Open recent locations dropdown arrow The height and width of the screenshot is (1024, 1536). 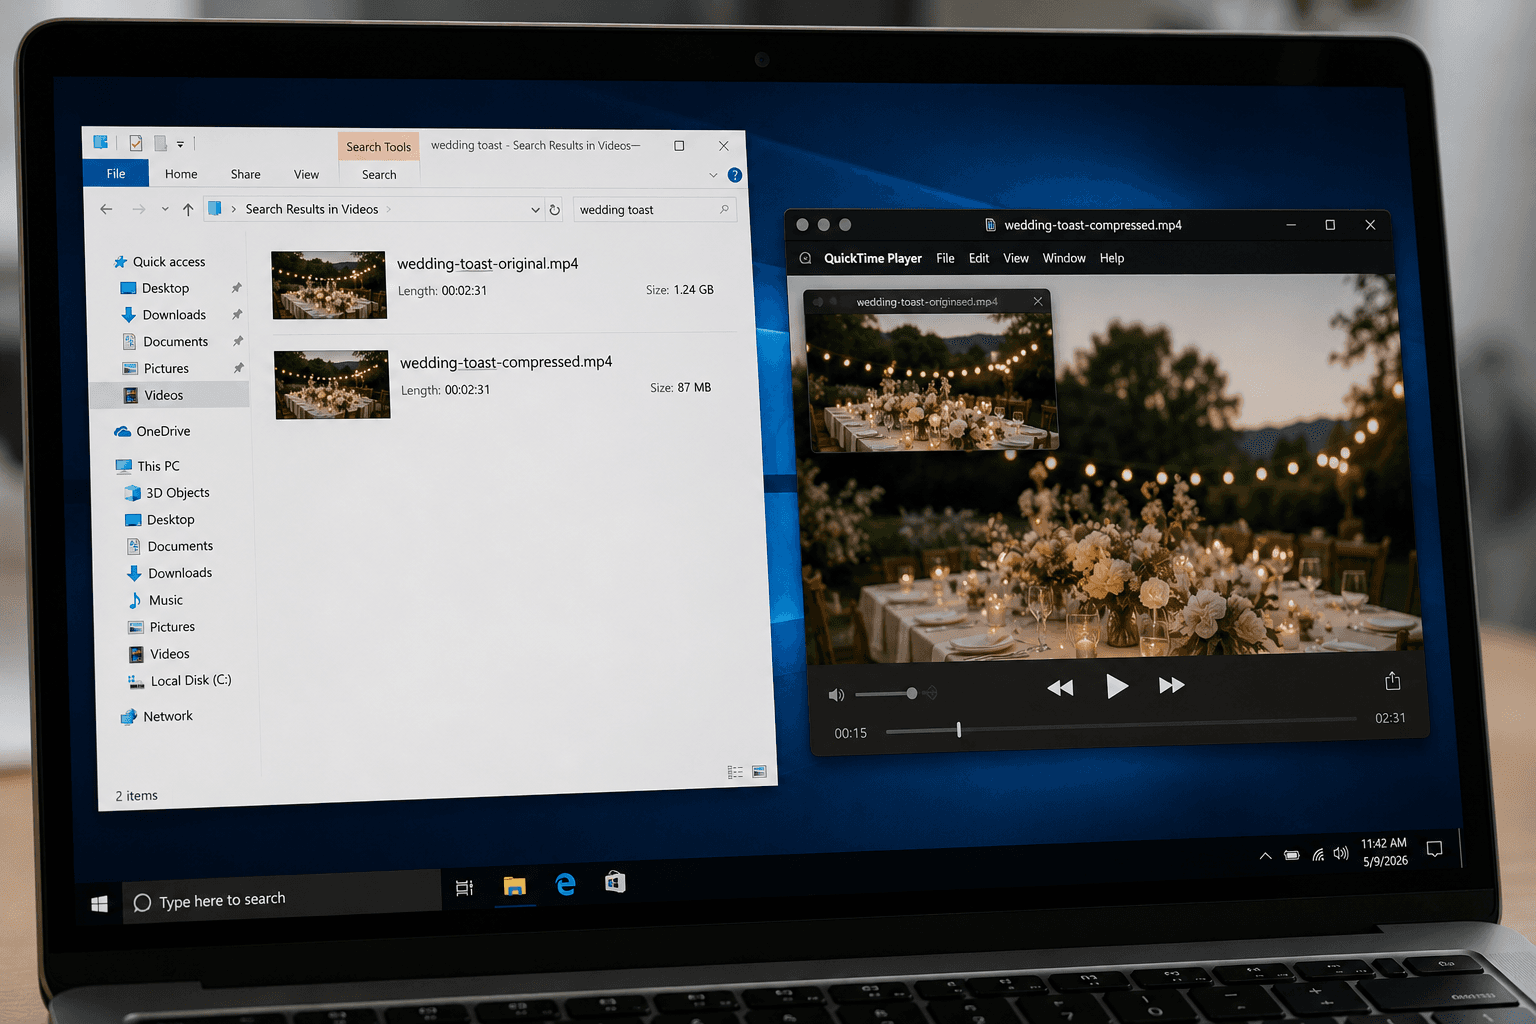pyautogui.click(x=165, y=210)
